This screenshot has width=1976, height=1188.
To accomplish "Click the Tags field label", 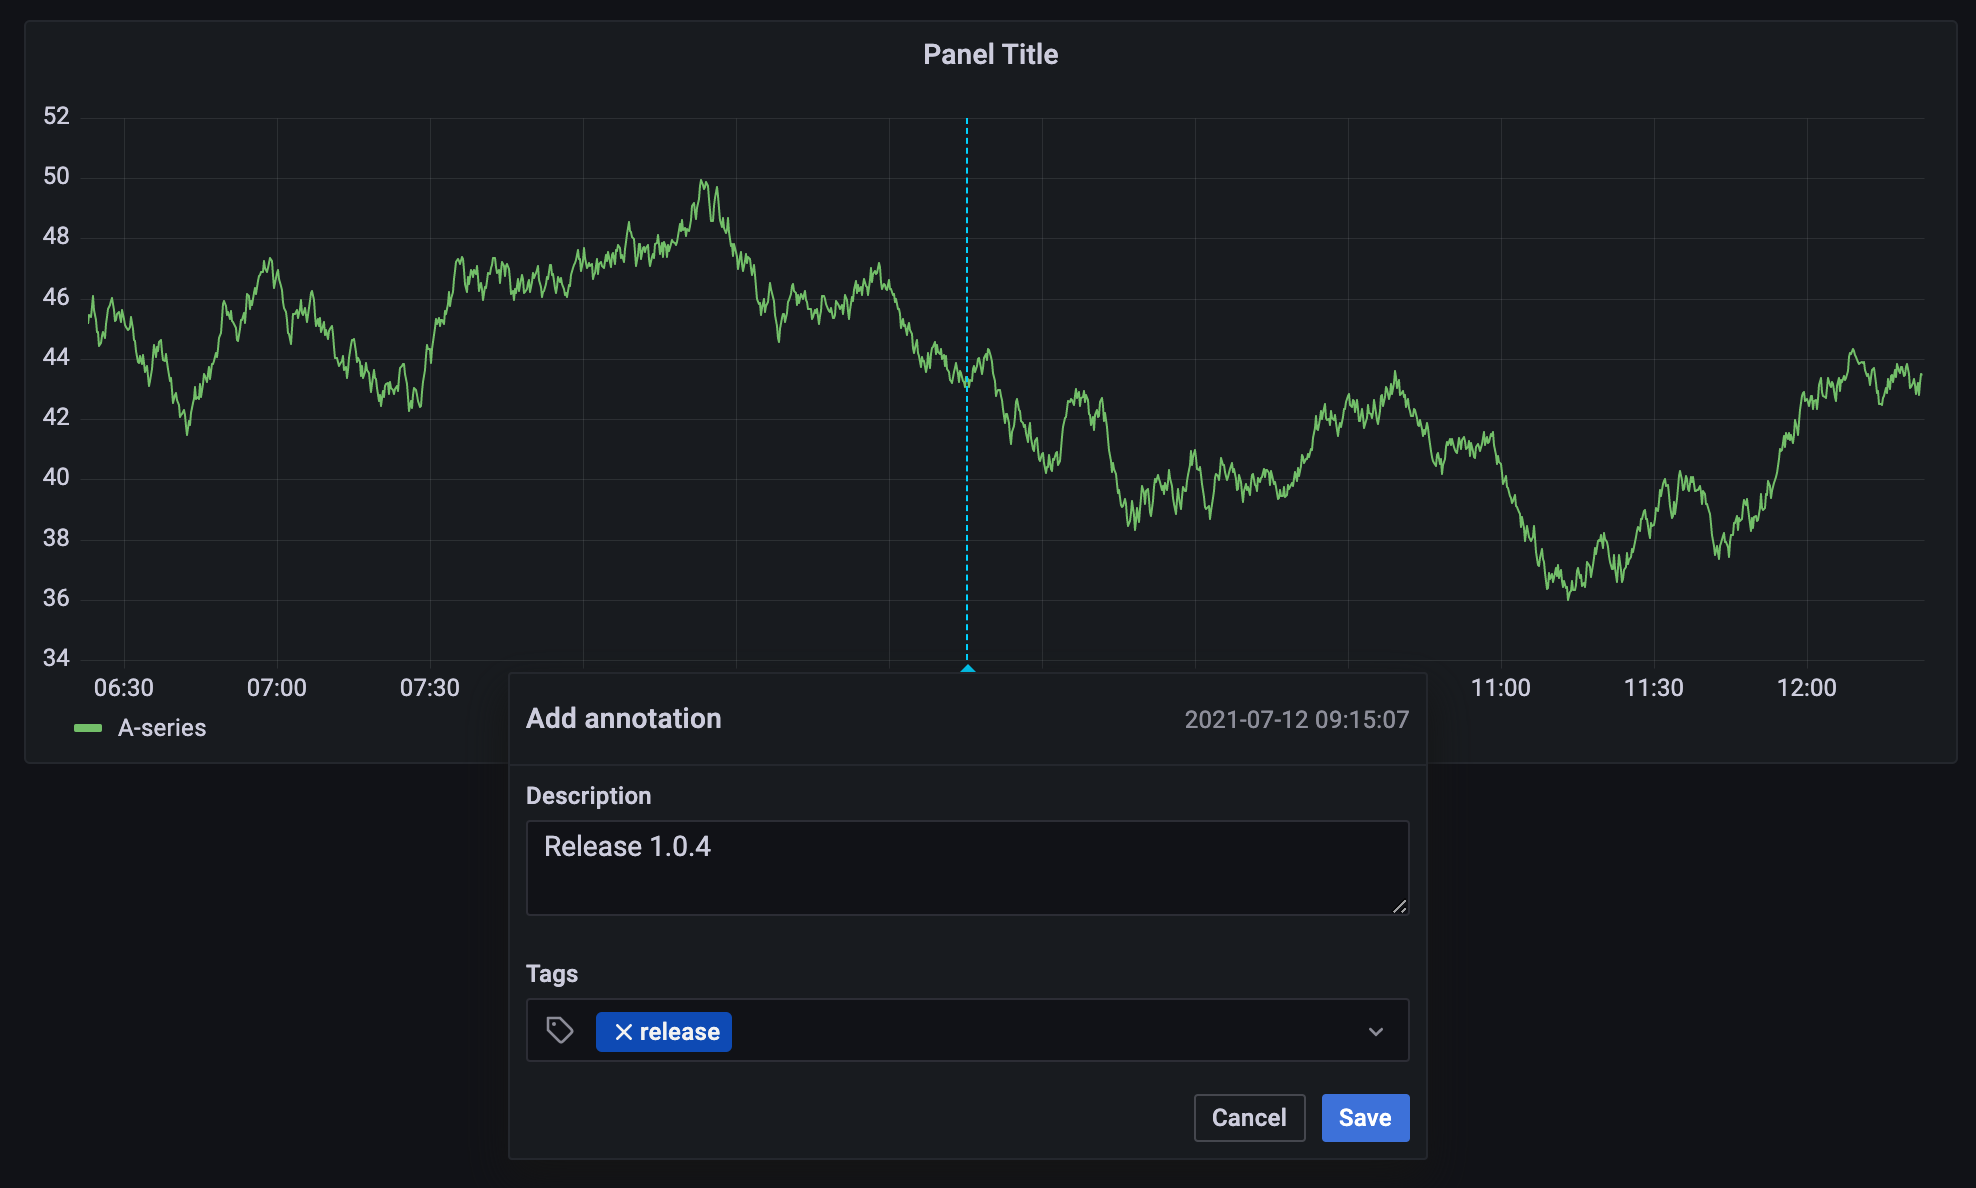I will click(551, 973).
